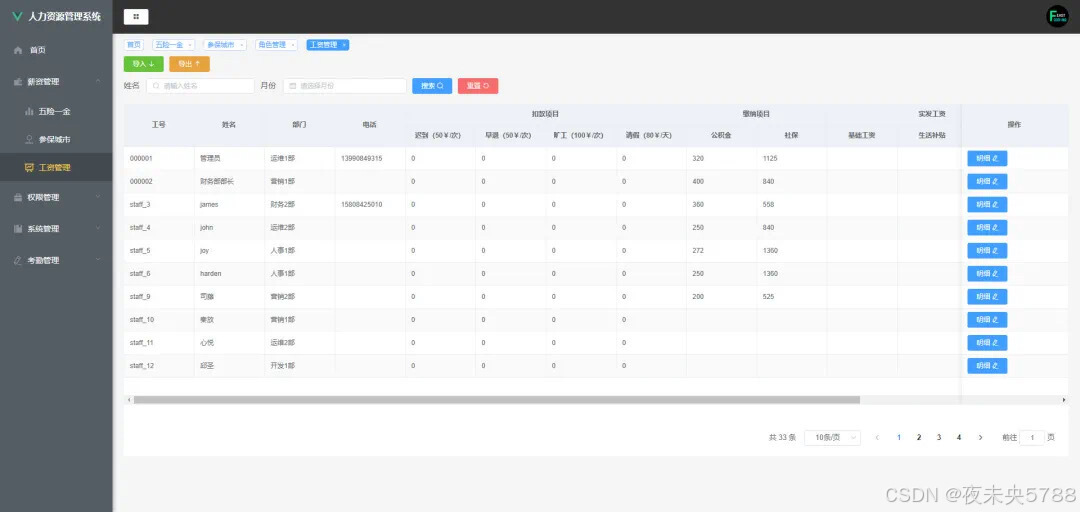1080x512 pixels.
Task: Click the scrollbar right arrow below table
Action: point(1064,400)
